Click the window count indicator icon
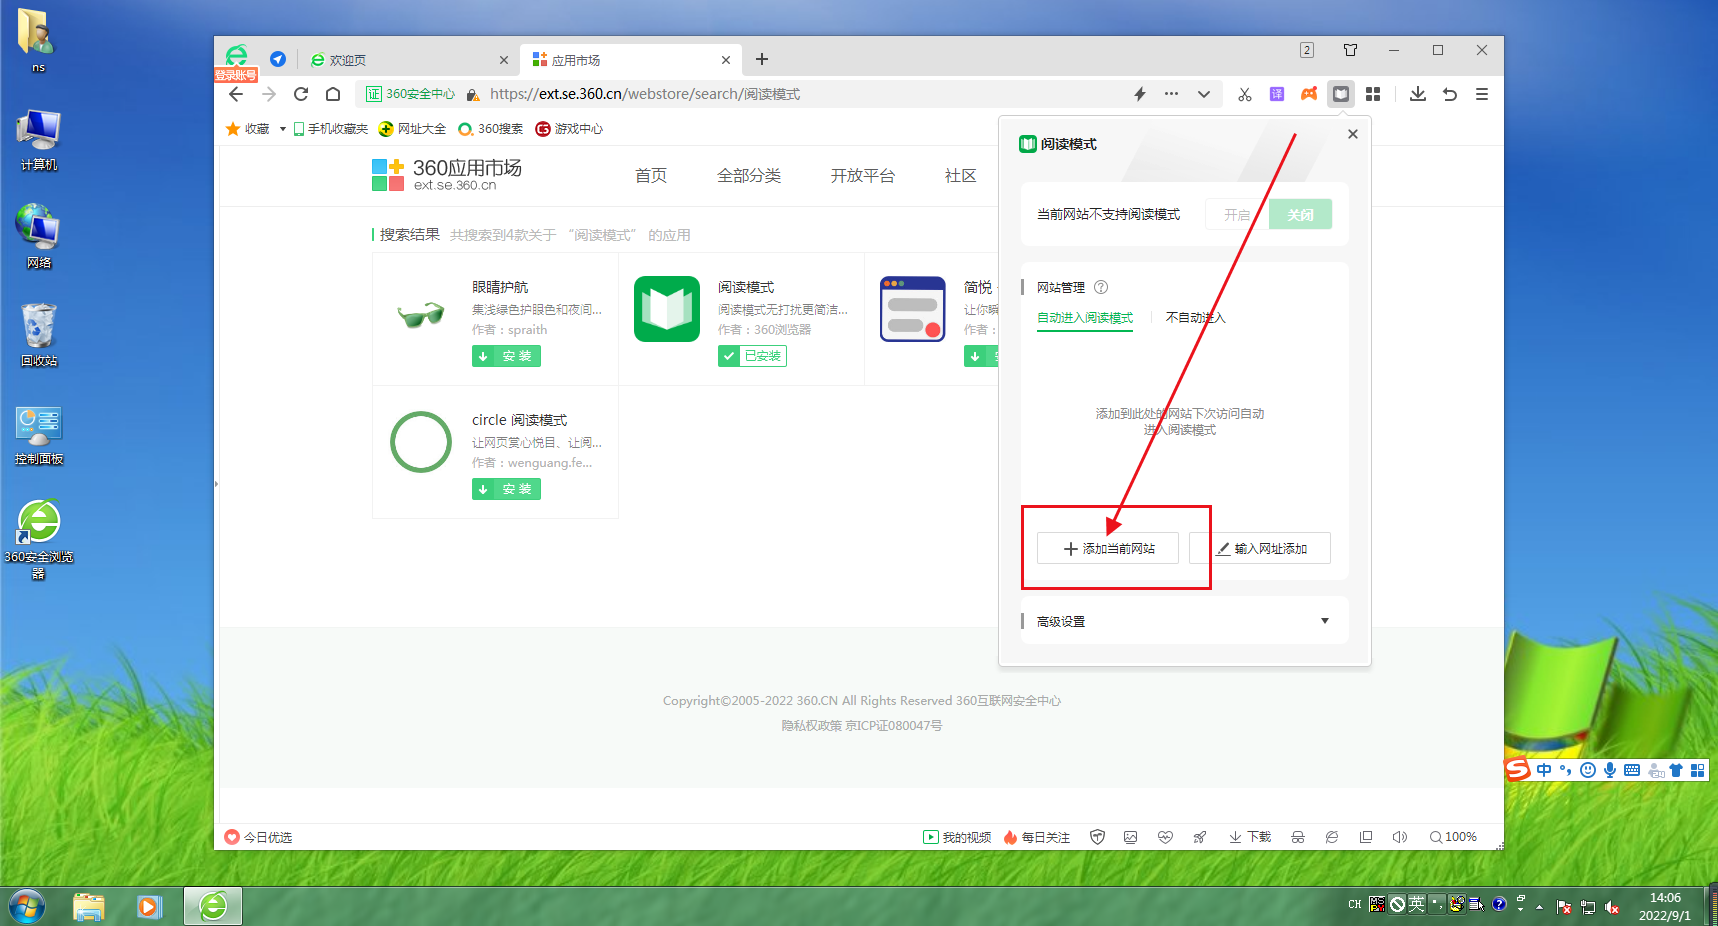The width and height of the screenshot is (1718, 926). tap(1307, 50)
